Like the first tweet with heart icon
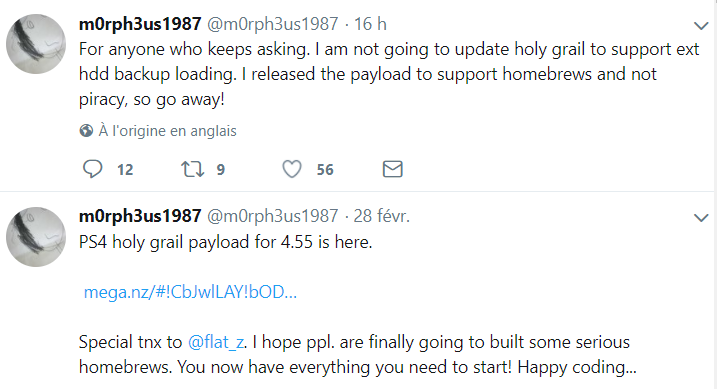The width and height of the screenshot is (717, 389). [x=292, y=169]
